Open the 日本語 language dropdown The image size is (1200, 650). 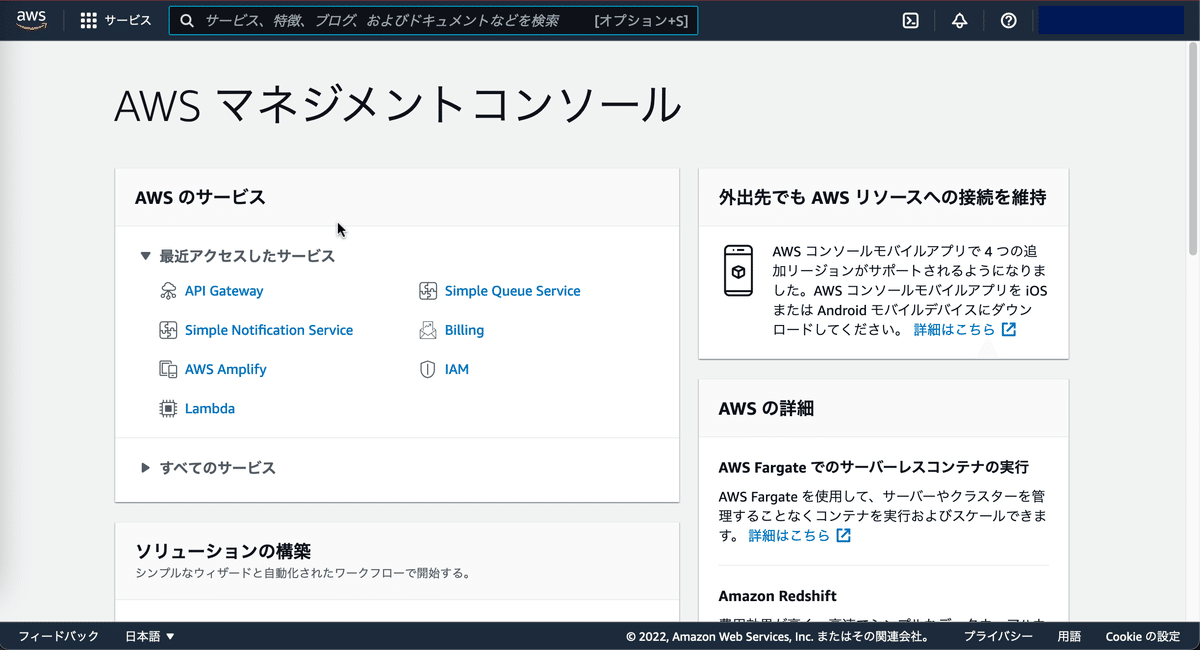[x=149, y=636]
